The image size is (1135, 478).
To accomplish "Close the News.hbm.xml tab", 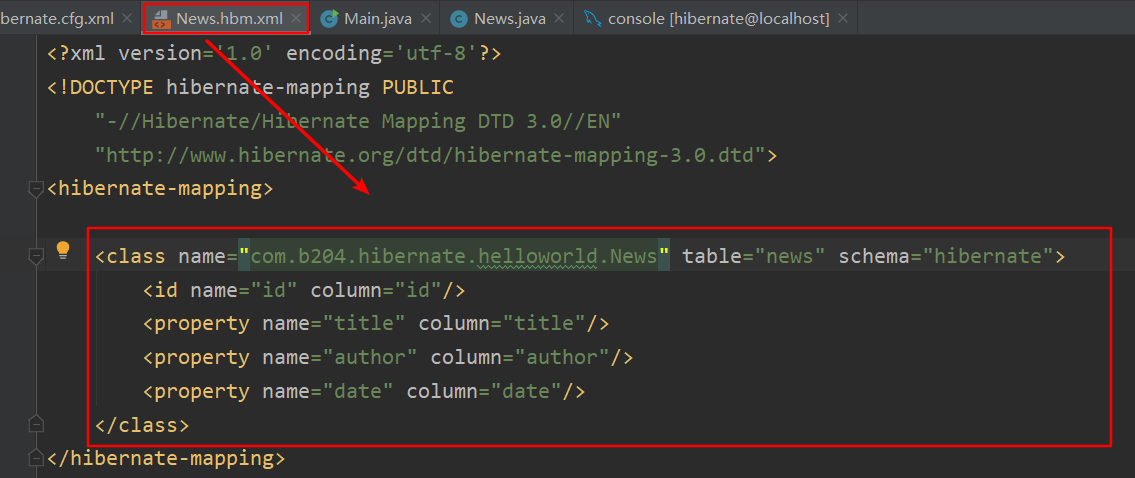I will pyautogui.click(x=295, y=19).
